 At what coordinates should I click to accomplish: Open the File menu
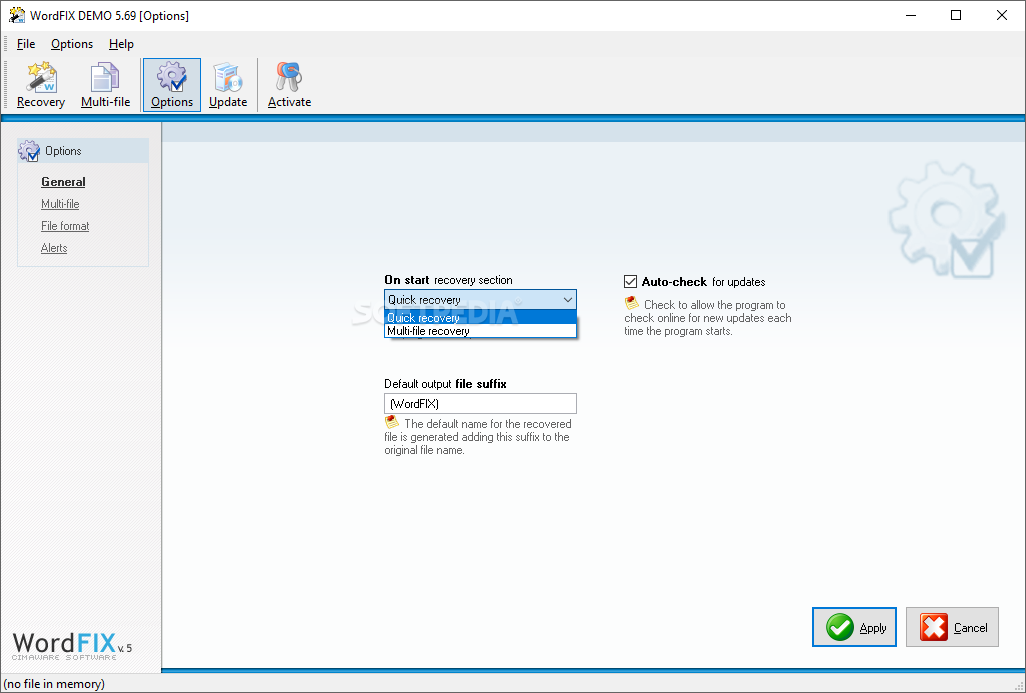tap(26, 44)
